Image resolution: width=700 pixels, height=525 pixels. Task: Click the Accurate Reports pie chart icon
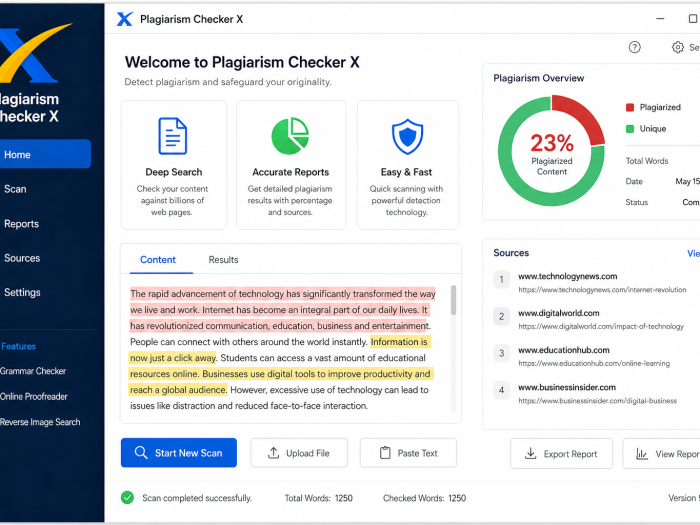(290, 136)
